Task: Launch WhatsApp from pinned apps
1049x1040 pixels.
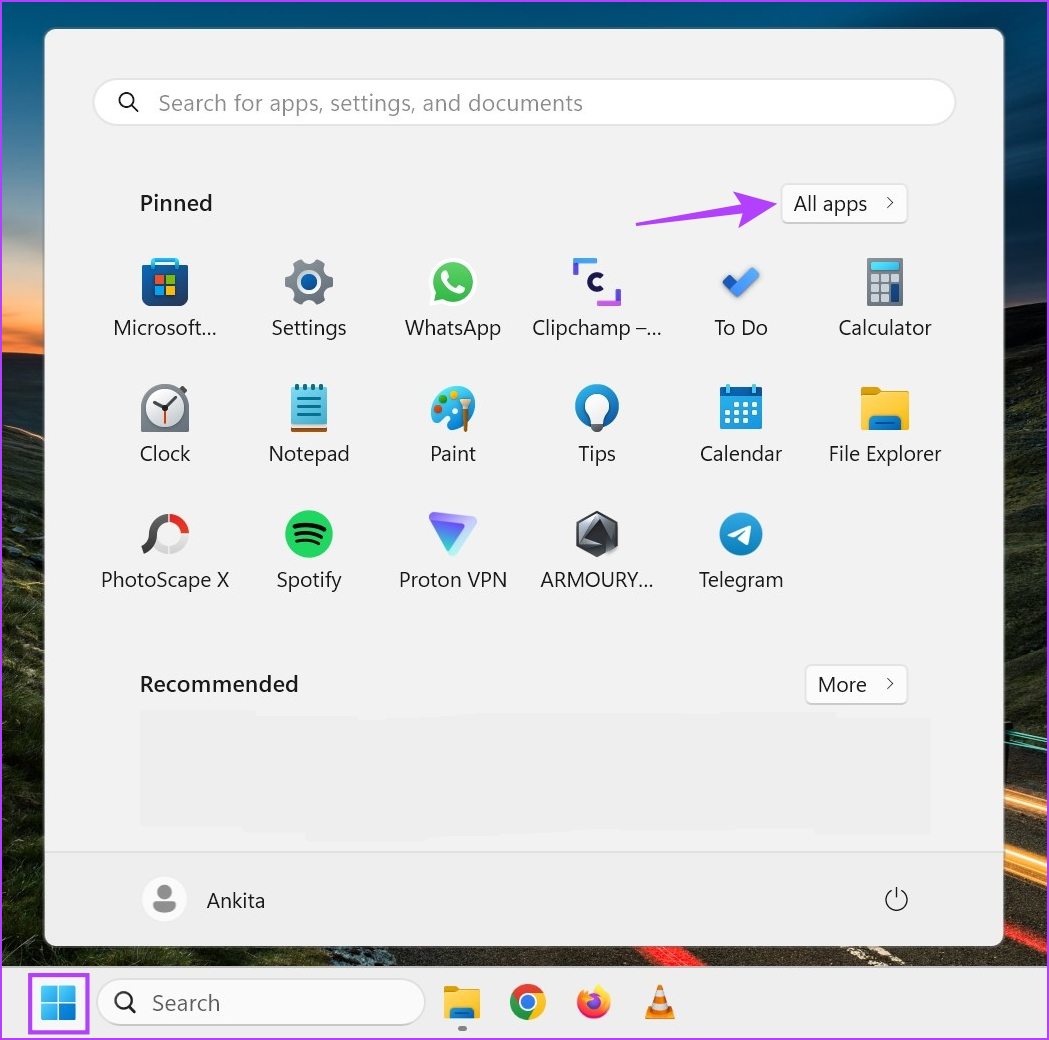Action: [452, 298]
